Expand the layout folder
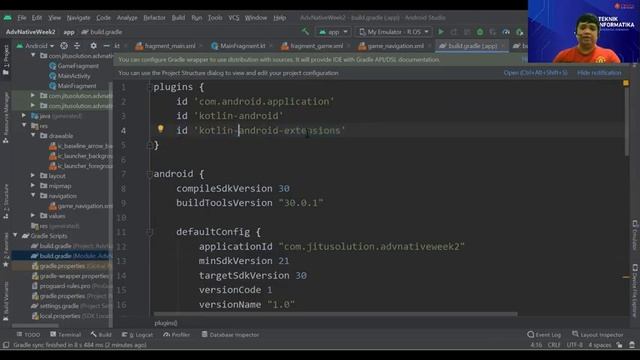Screen dimensions: 640x360 point(33,176)
